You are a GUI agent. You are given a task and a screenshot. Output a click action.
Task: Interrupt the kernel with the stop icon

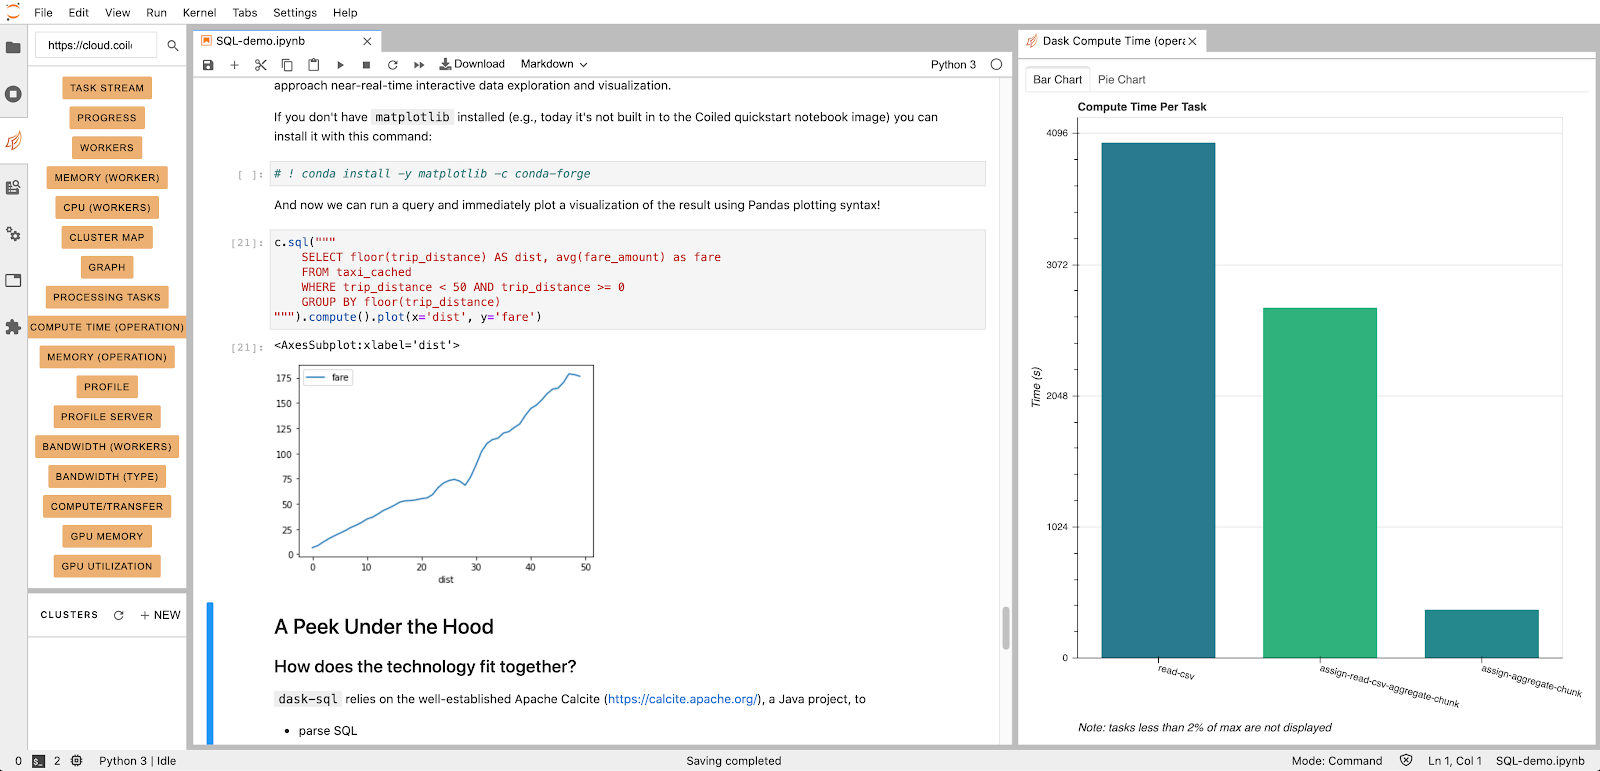tap(366, 65)
